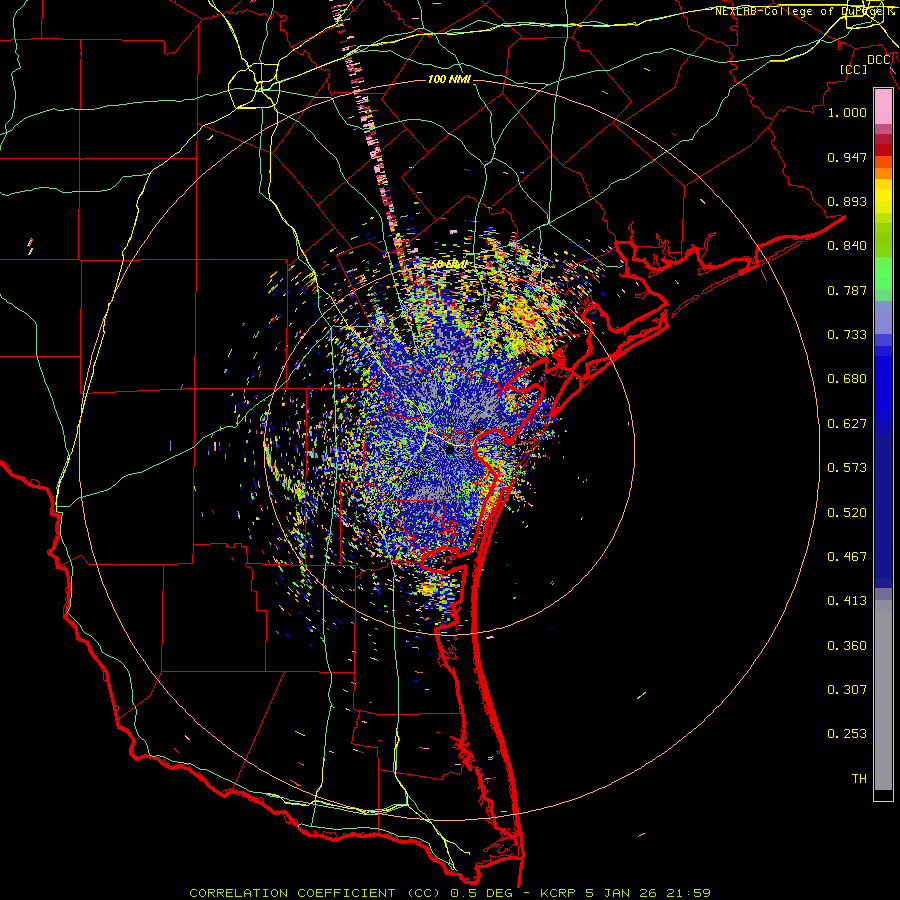Viewport: 900px width, 900px height.
Task: Pick the pink segment of the color bar
Action: click(x=883, y=106)
